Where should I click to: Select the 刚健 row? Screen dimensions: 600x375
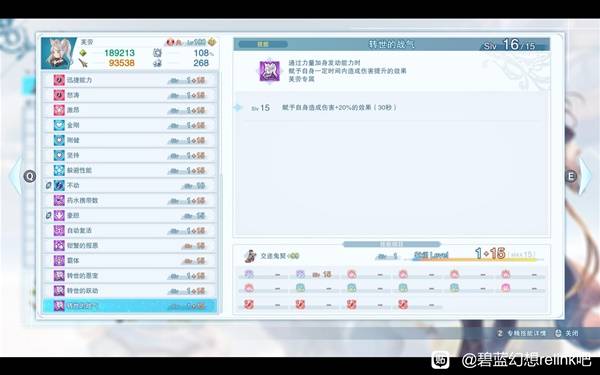click(x=130, y=140)
